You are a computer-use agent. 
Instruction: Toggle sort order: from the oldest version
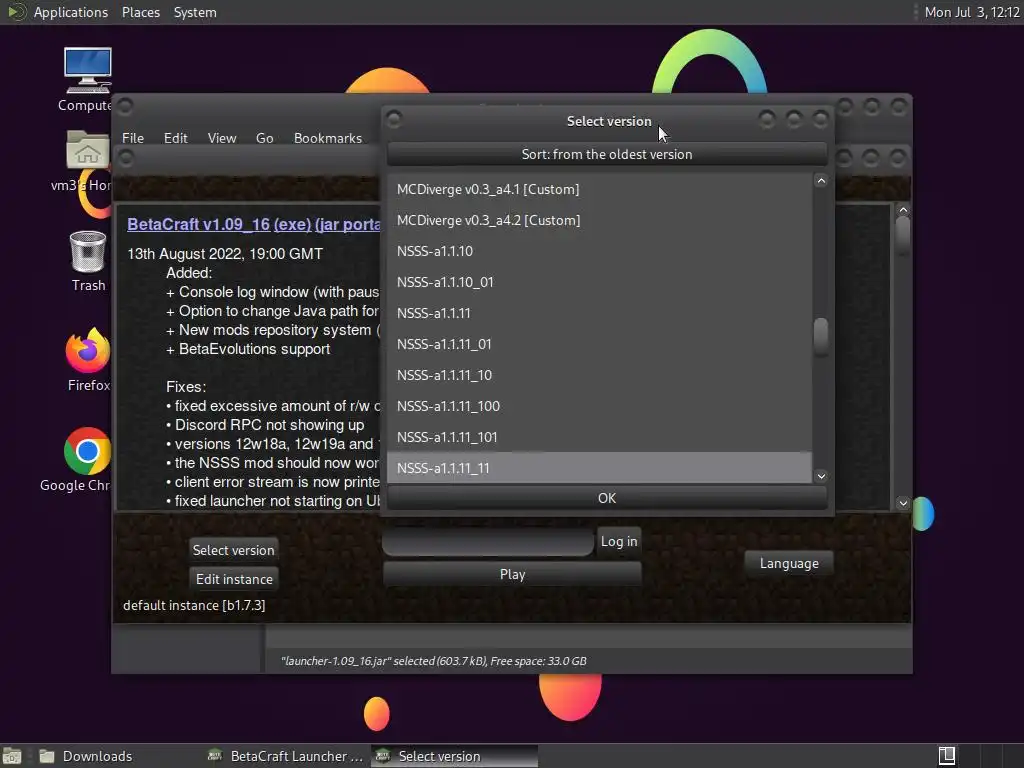pos(607,155)
